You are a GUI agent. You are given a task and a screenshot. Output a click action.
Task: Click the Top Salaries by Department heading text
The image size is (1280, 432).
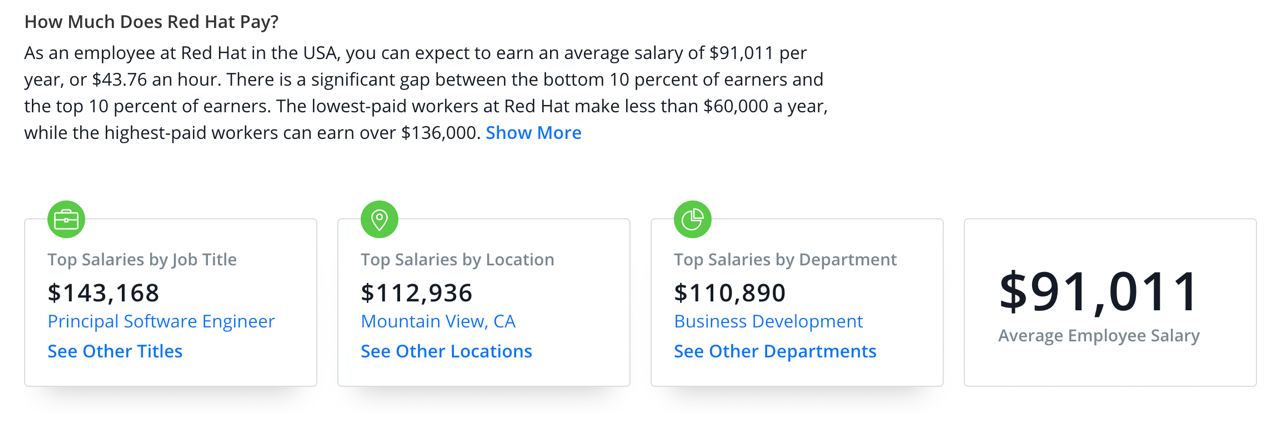point(785,259)
